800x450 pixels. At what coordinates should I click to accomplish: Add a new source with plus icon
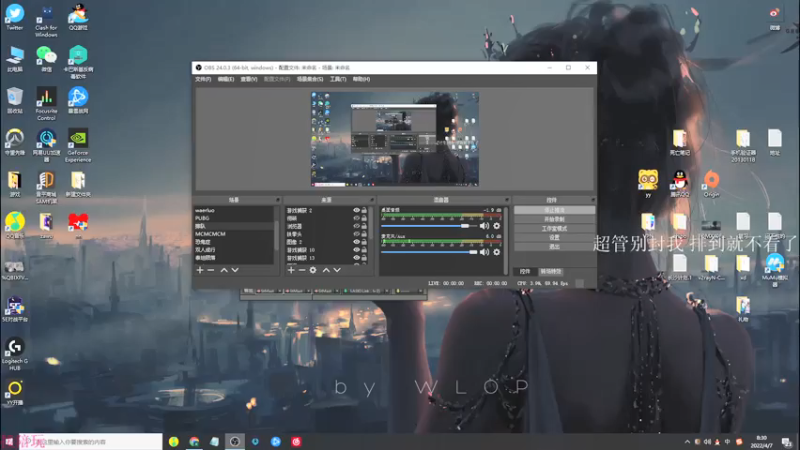(x=291, y=270)
